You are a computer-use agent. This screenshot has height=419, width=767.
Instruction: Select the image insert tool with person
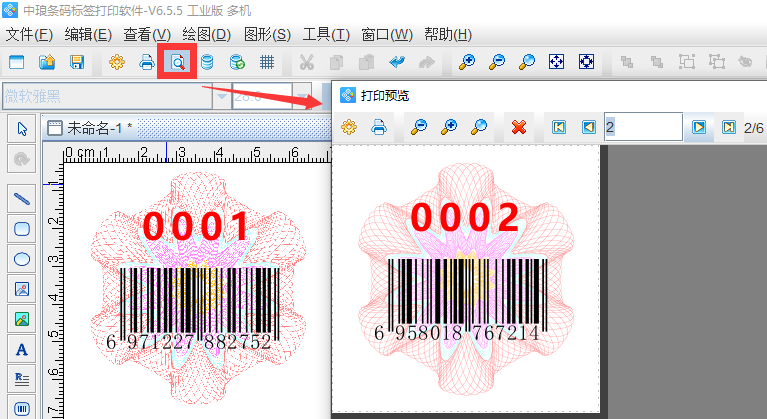click(x=22, y=289)
